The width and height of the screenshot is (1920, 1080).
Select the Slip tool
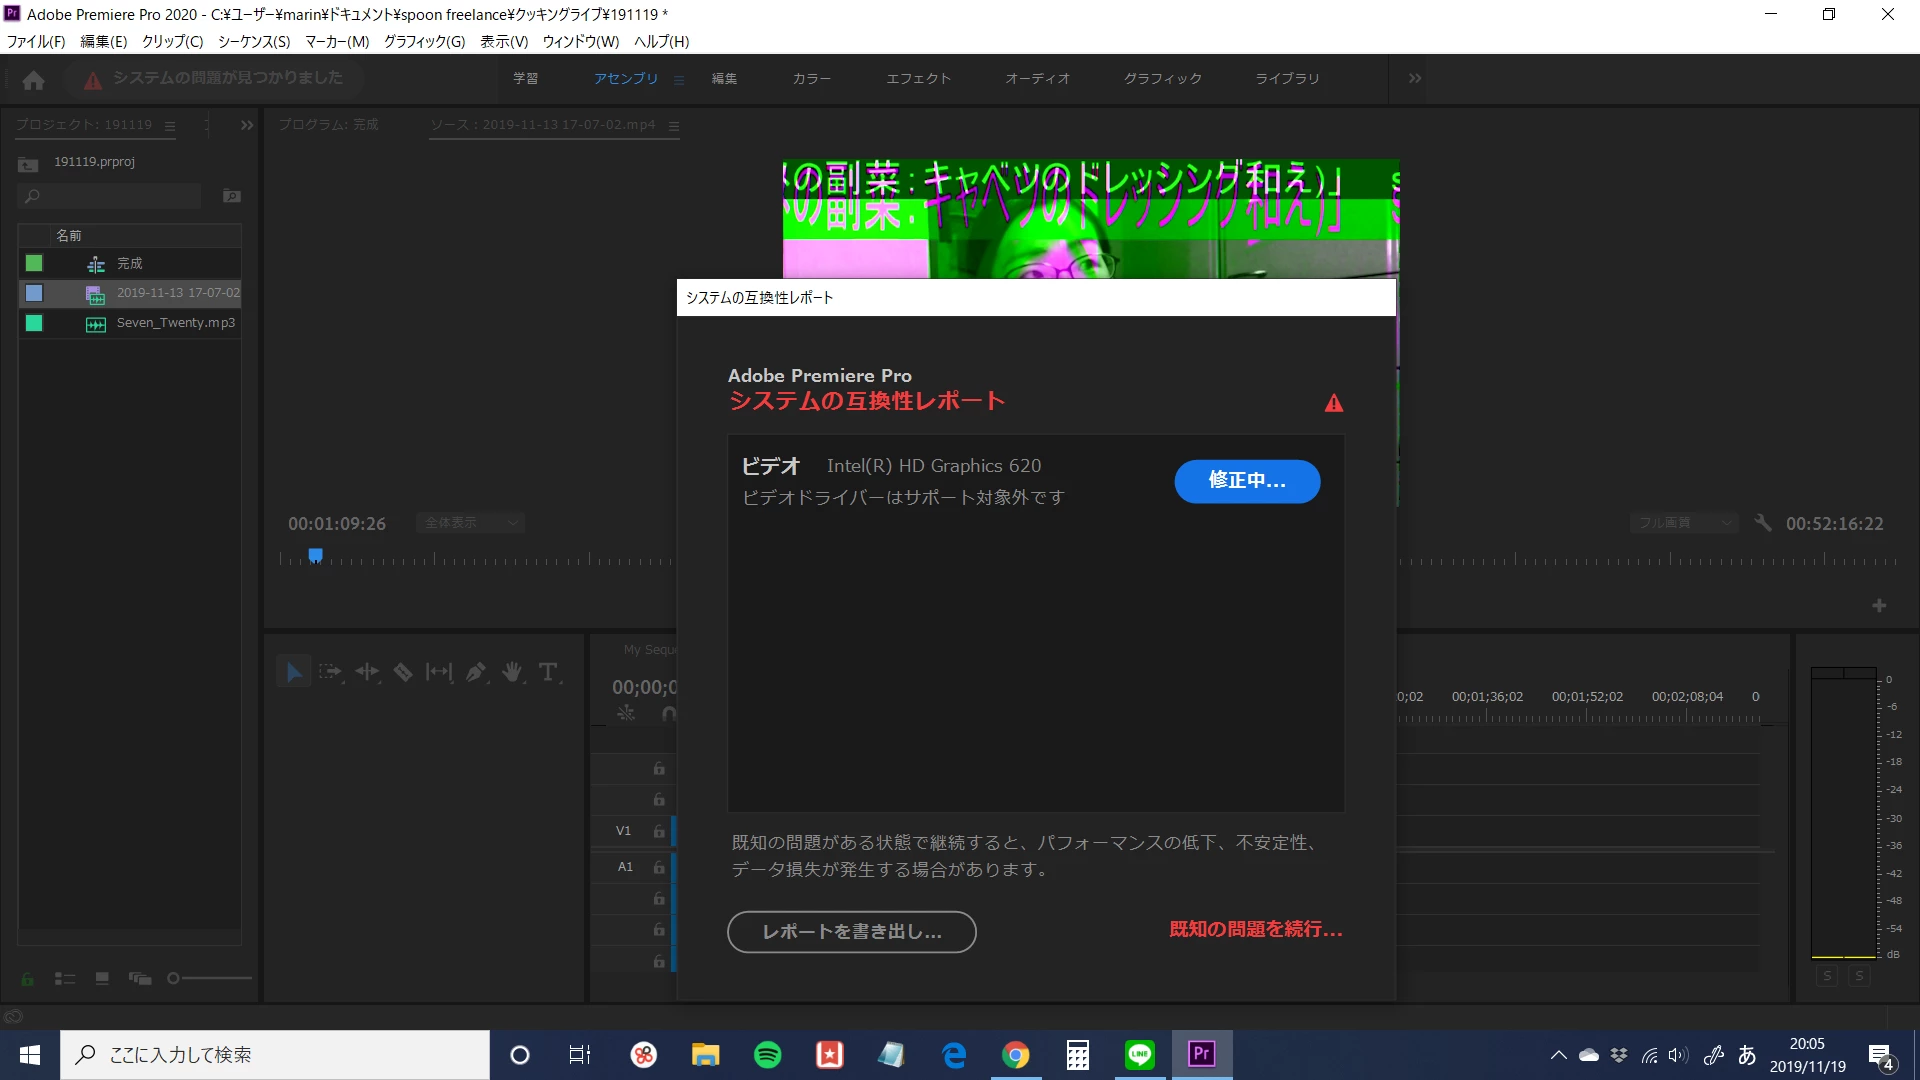pyautogui.click(x=439, y=672)
